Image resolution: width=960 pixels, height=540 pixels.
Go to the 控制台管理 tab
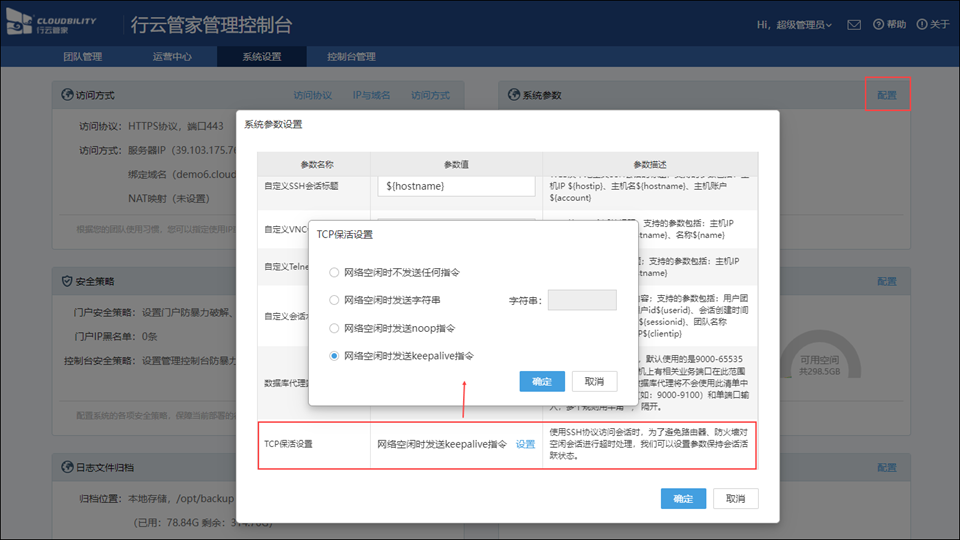pyautogui.click(x=351, y=57)
